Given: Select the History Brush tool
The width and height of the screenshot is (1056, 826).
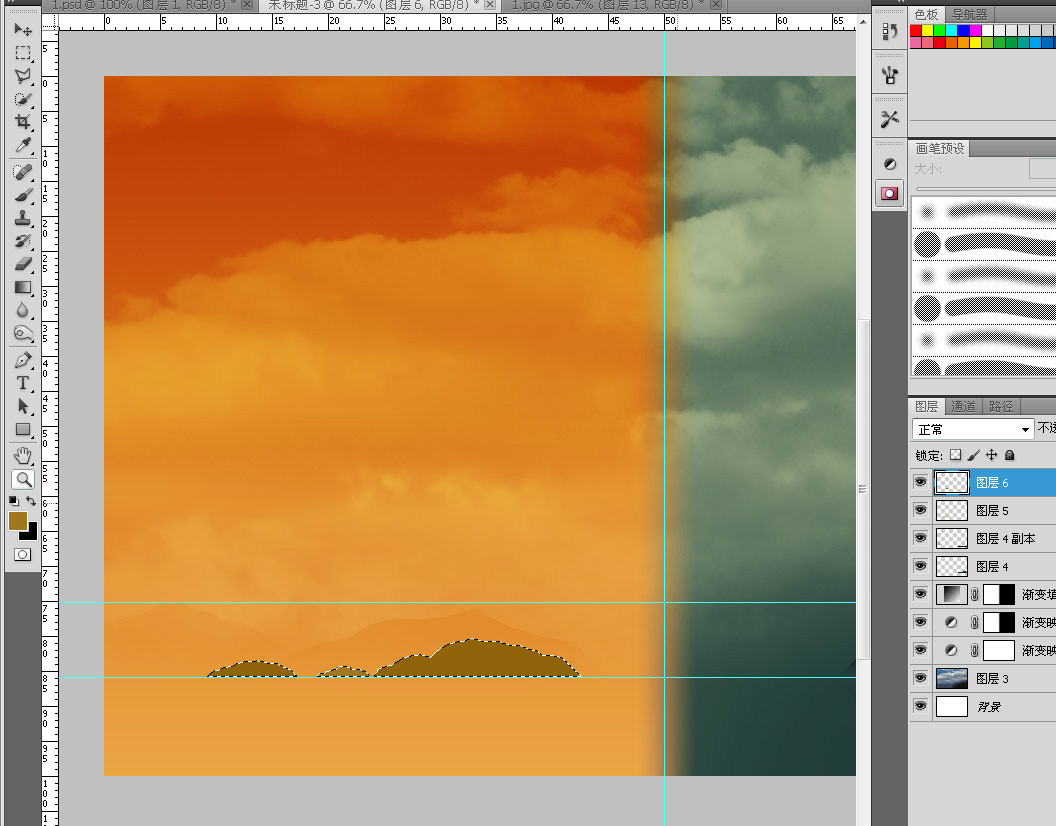Looking at the screenshot, I should click(x=23, y=241).
